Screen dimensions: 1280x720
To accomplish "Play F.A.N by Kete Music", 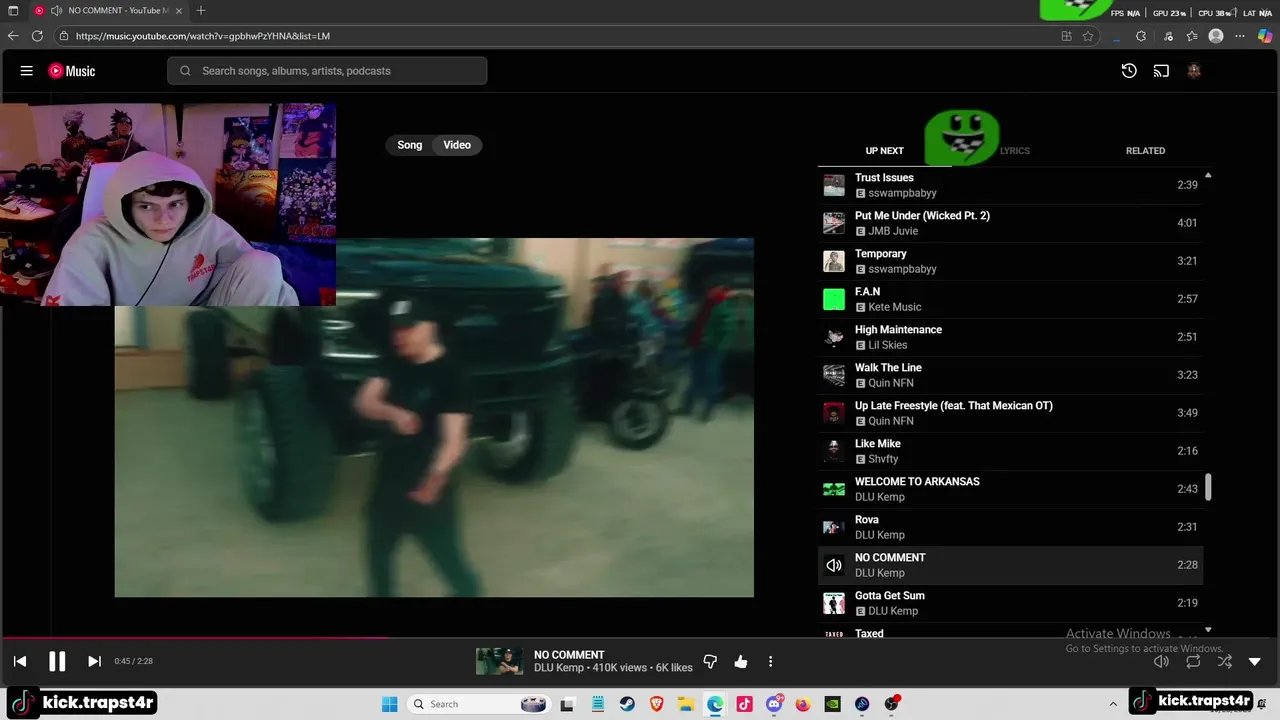I will 1010,299.
